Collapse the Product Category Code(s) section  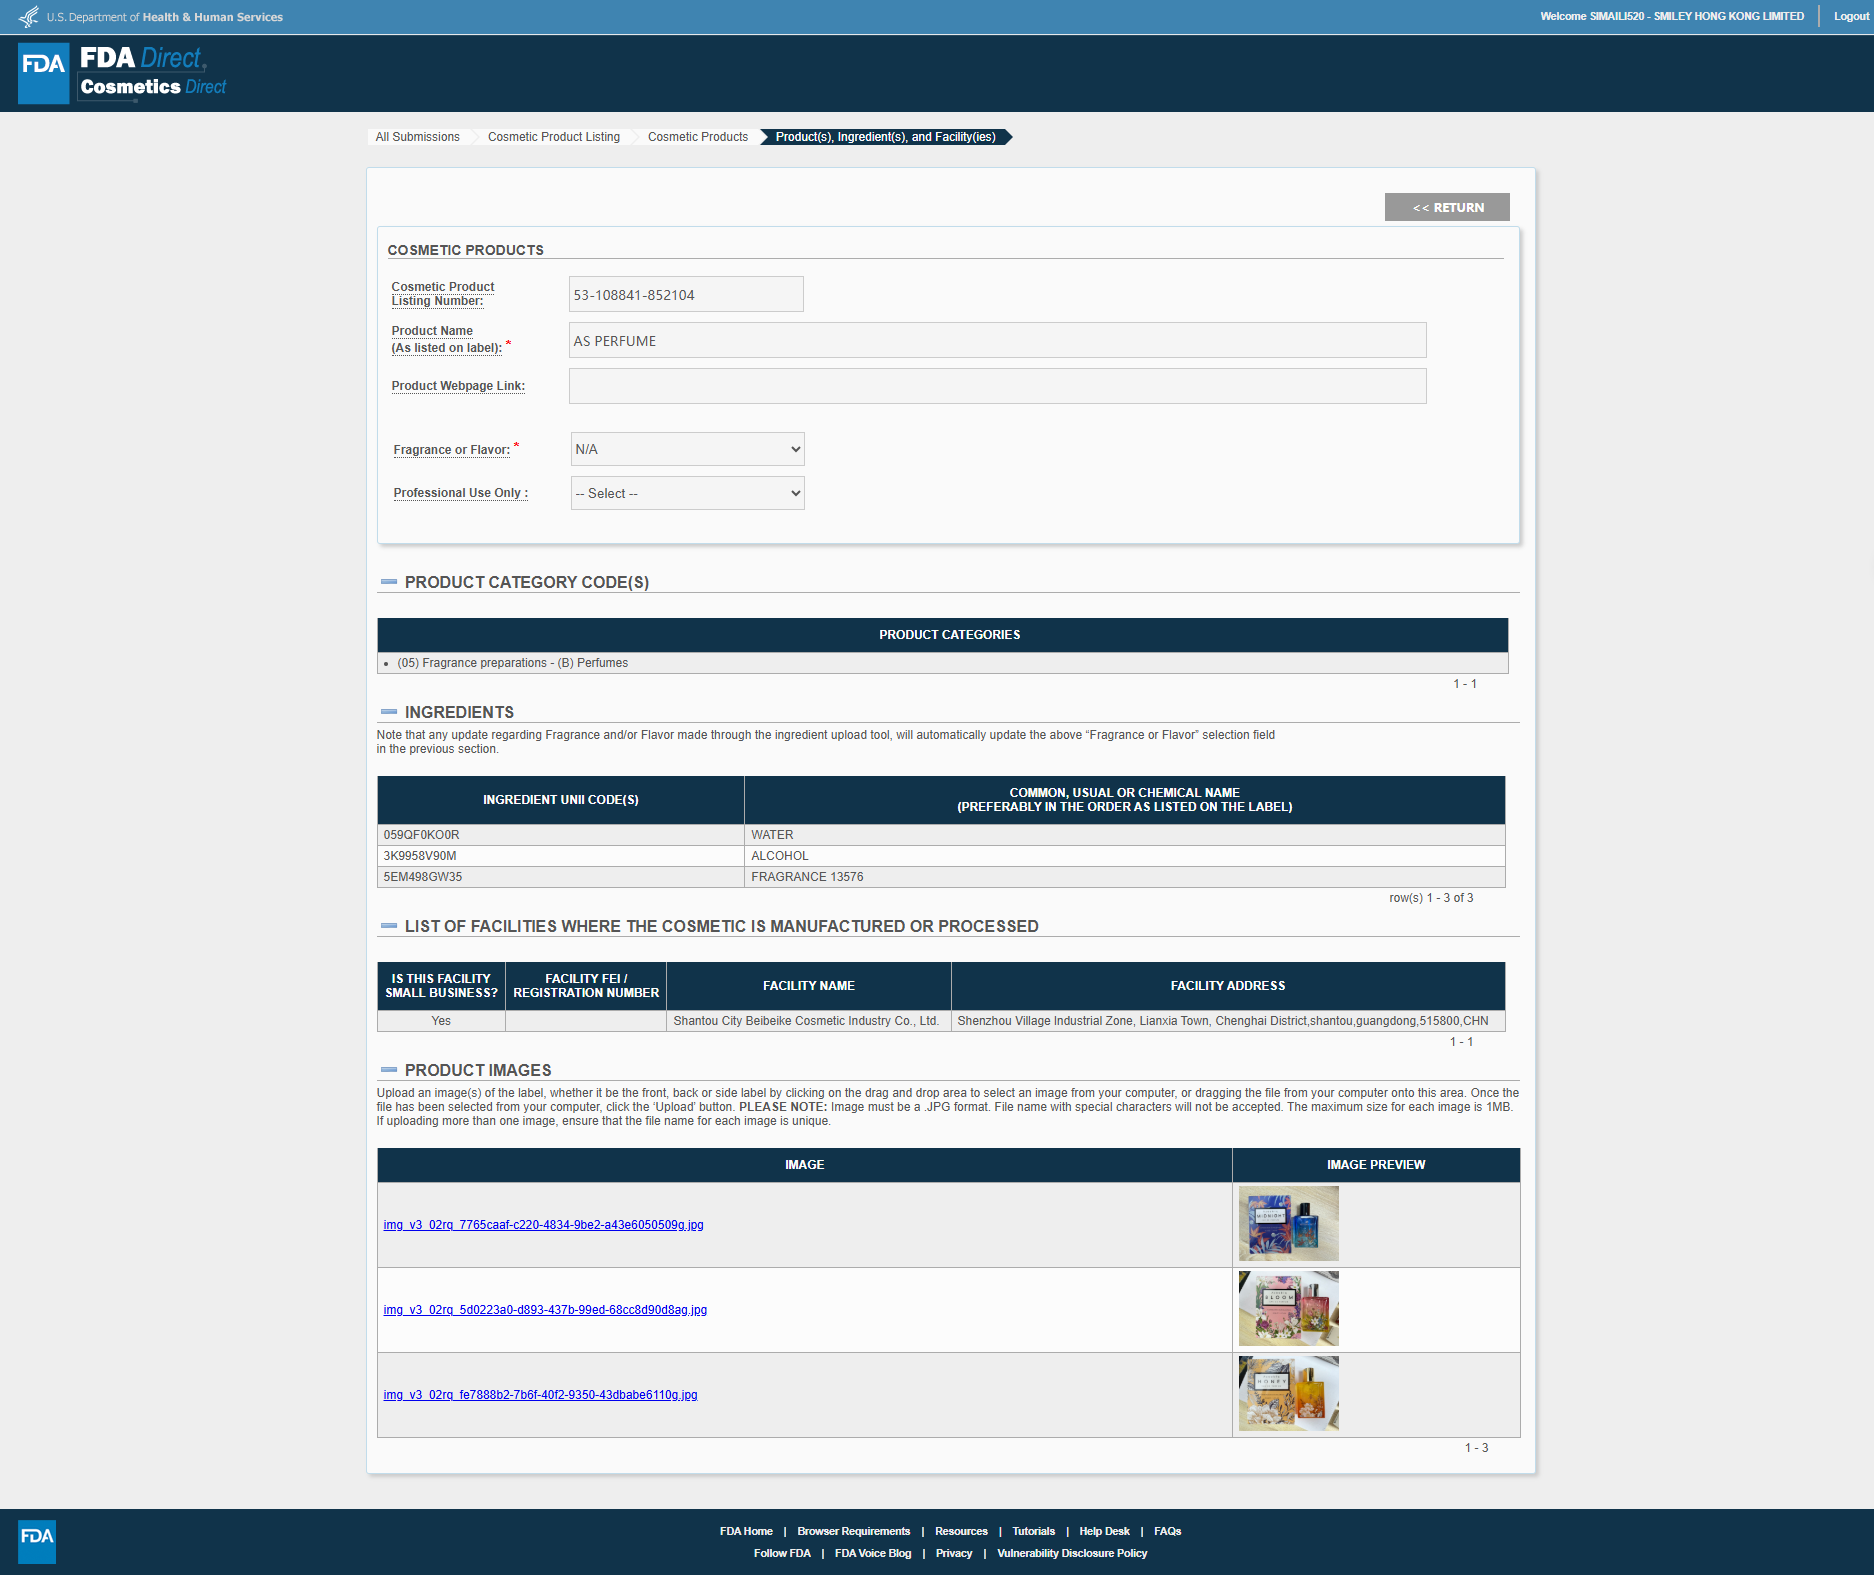pyautogui.click(x=389, y=582)
